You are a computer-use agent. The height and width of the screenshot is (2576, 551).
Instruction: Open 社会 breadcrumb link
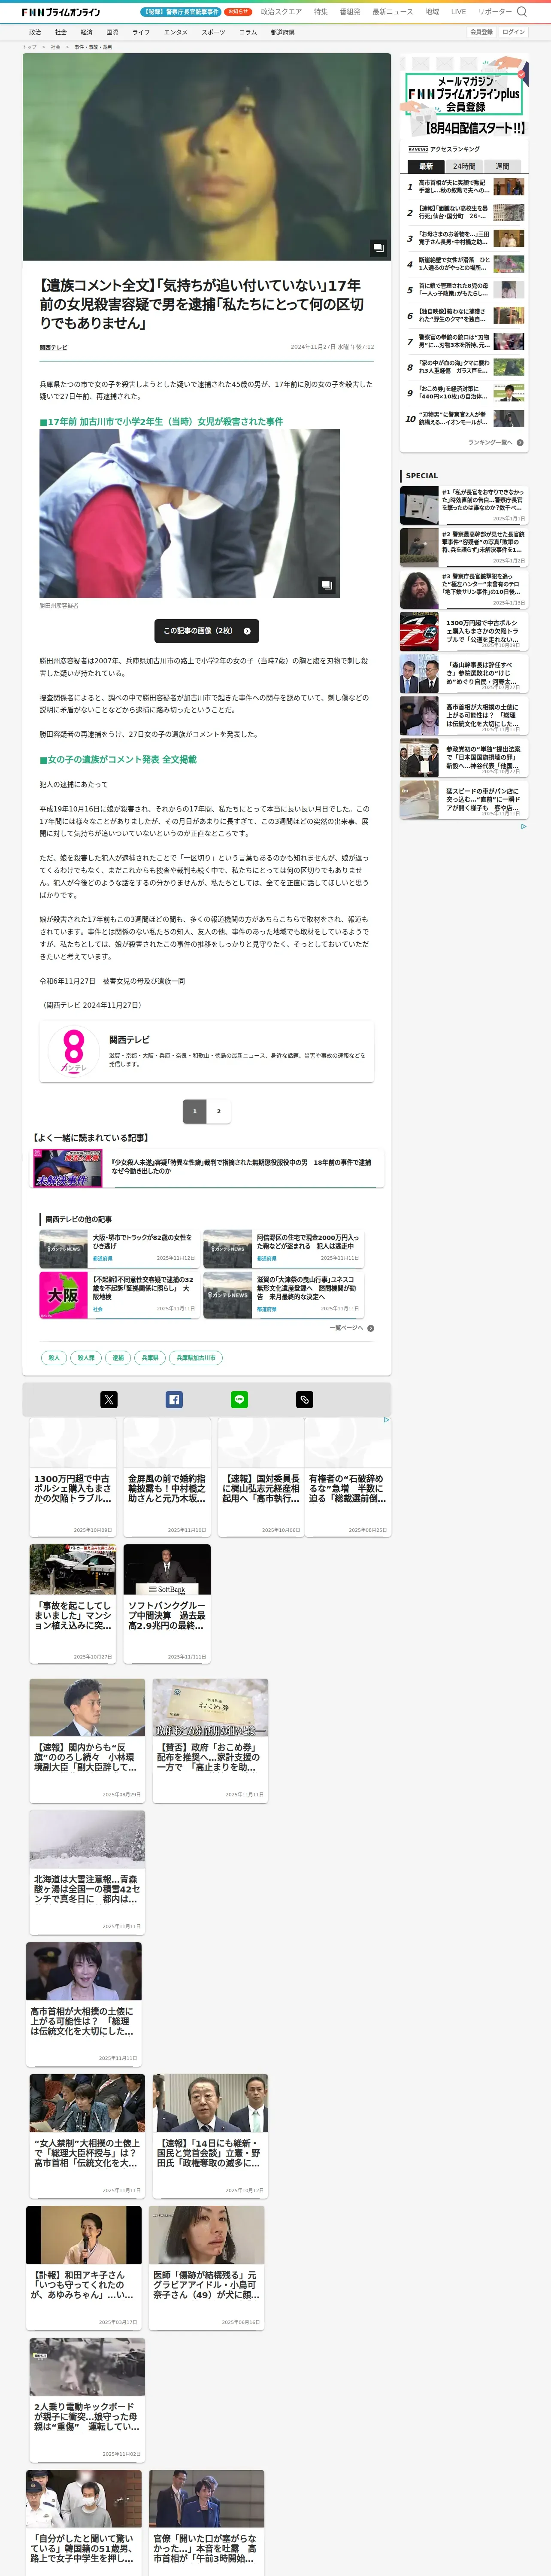click(55, 47)
